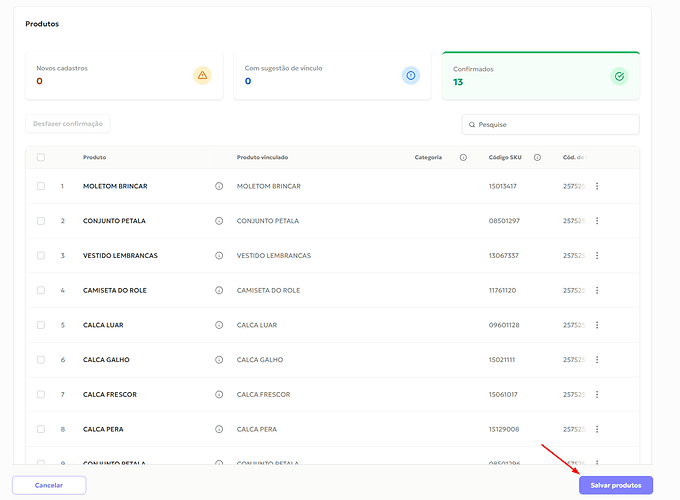The width and height of the screenshot is (680, 500).
Task: Click info icon beside VESTIDO LEMBRANCAS
Action: click(219, 256)
